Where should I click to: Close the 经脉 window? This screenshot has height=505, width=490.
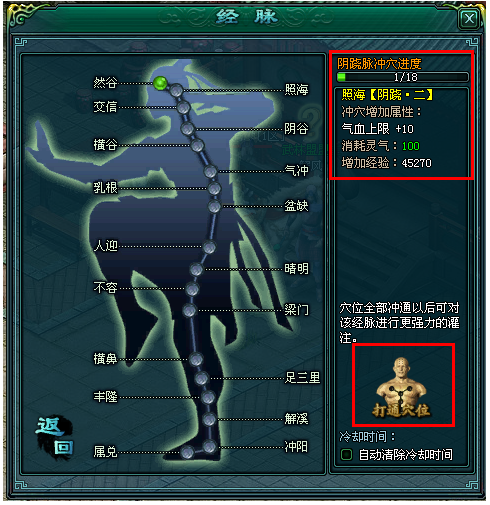pos(470,18)
